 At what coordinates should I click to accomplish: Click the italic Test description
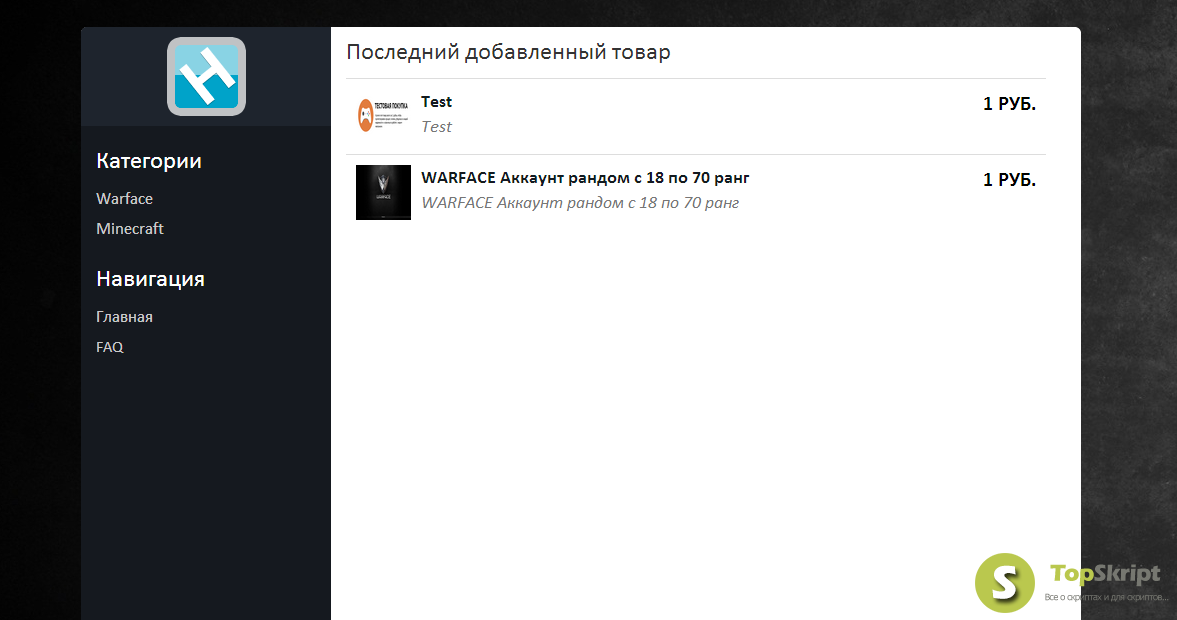(436, 127)
